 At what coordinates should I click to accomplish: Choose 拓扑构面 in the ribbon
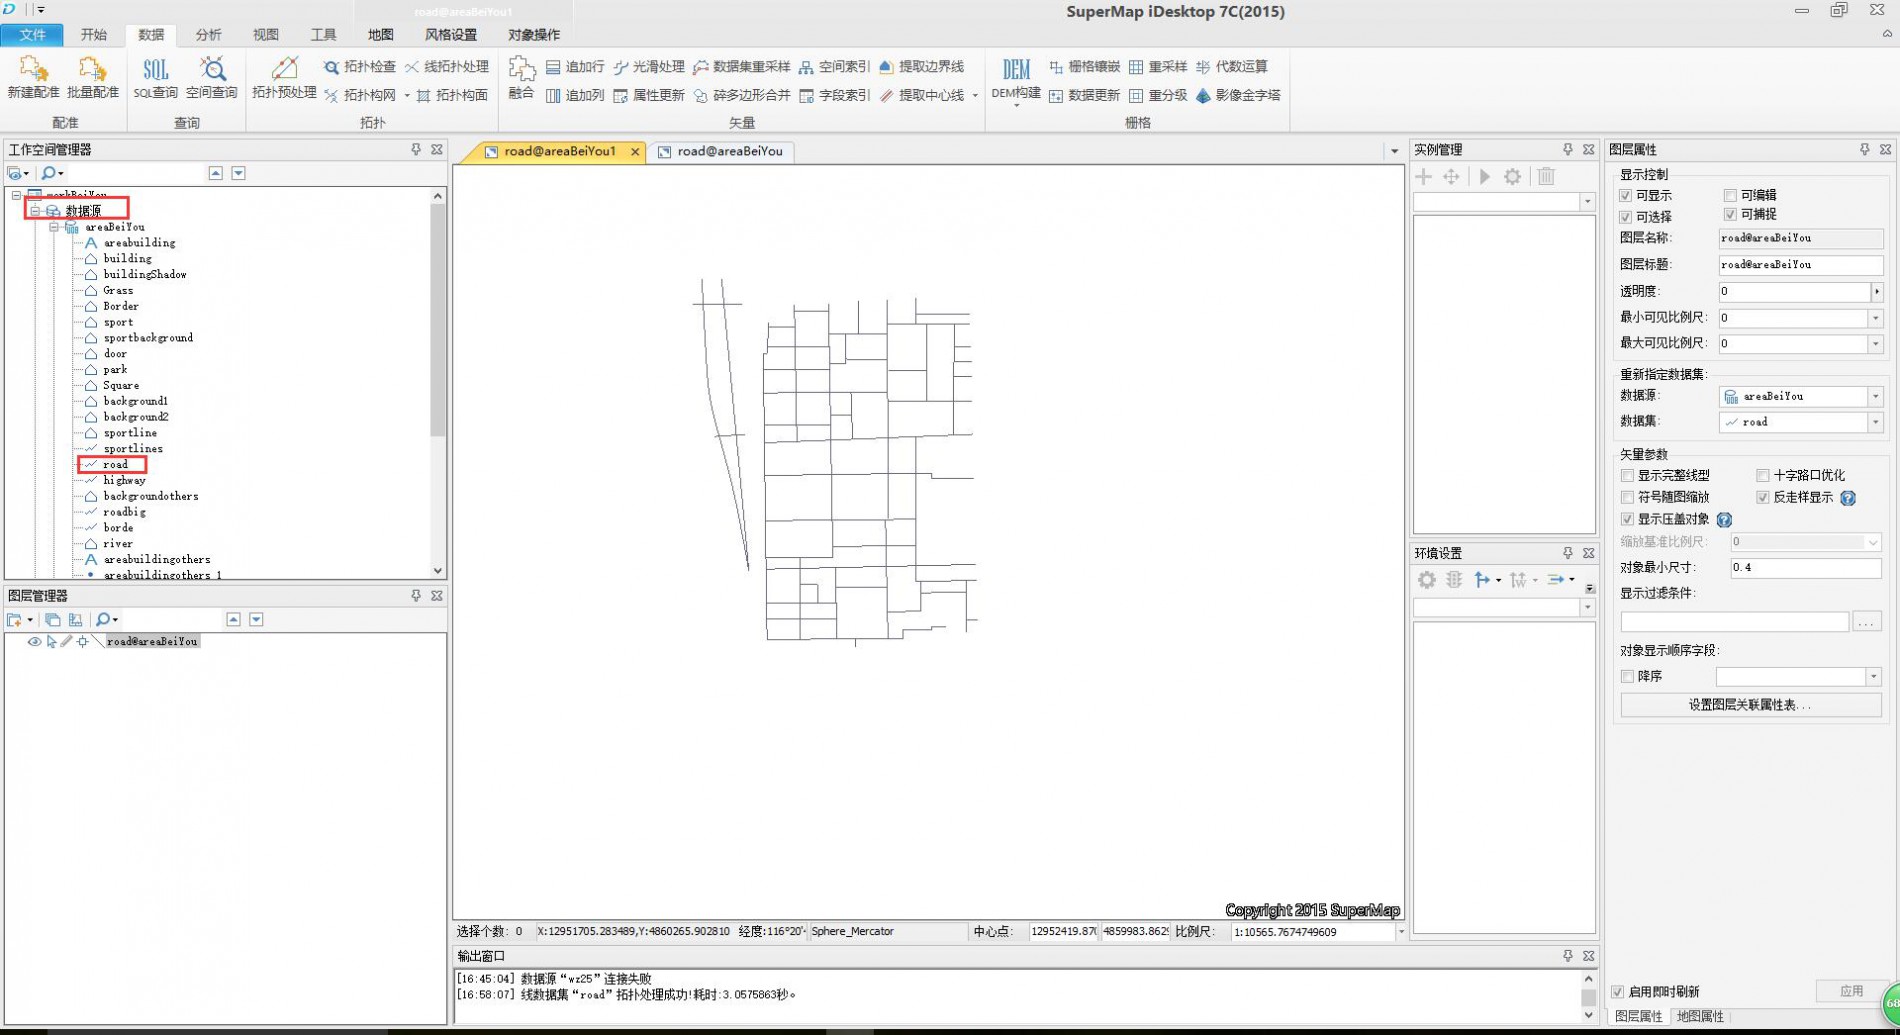point(452,96)
